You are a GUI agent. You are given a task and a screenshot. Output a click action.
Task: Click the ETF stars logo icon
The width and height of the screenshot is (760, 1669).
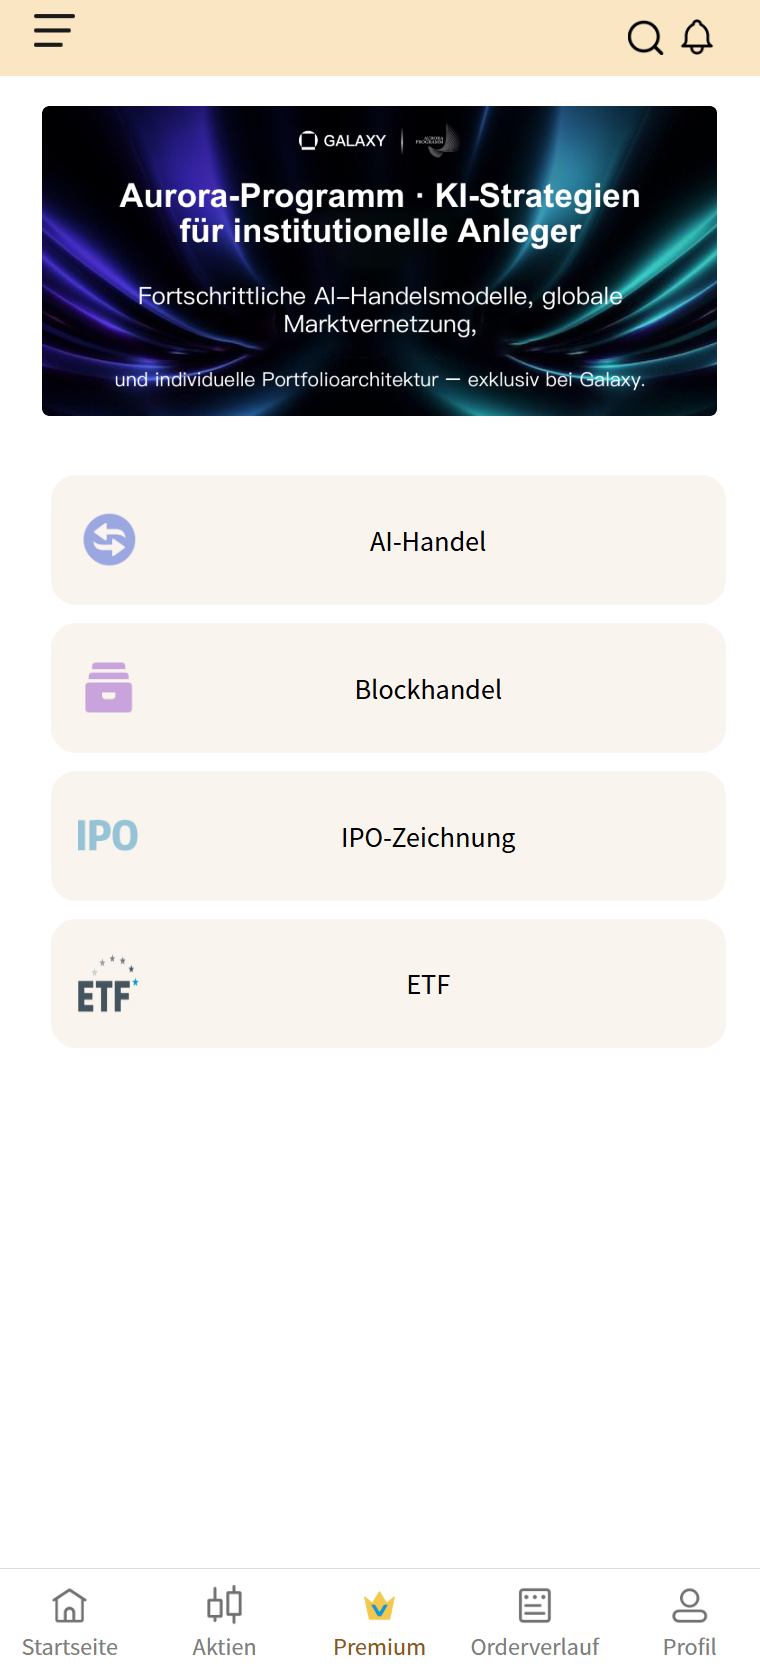[x=107, y=984]
